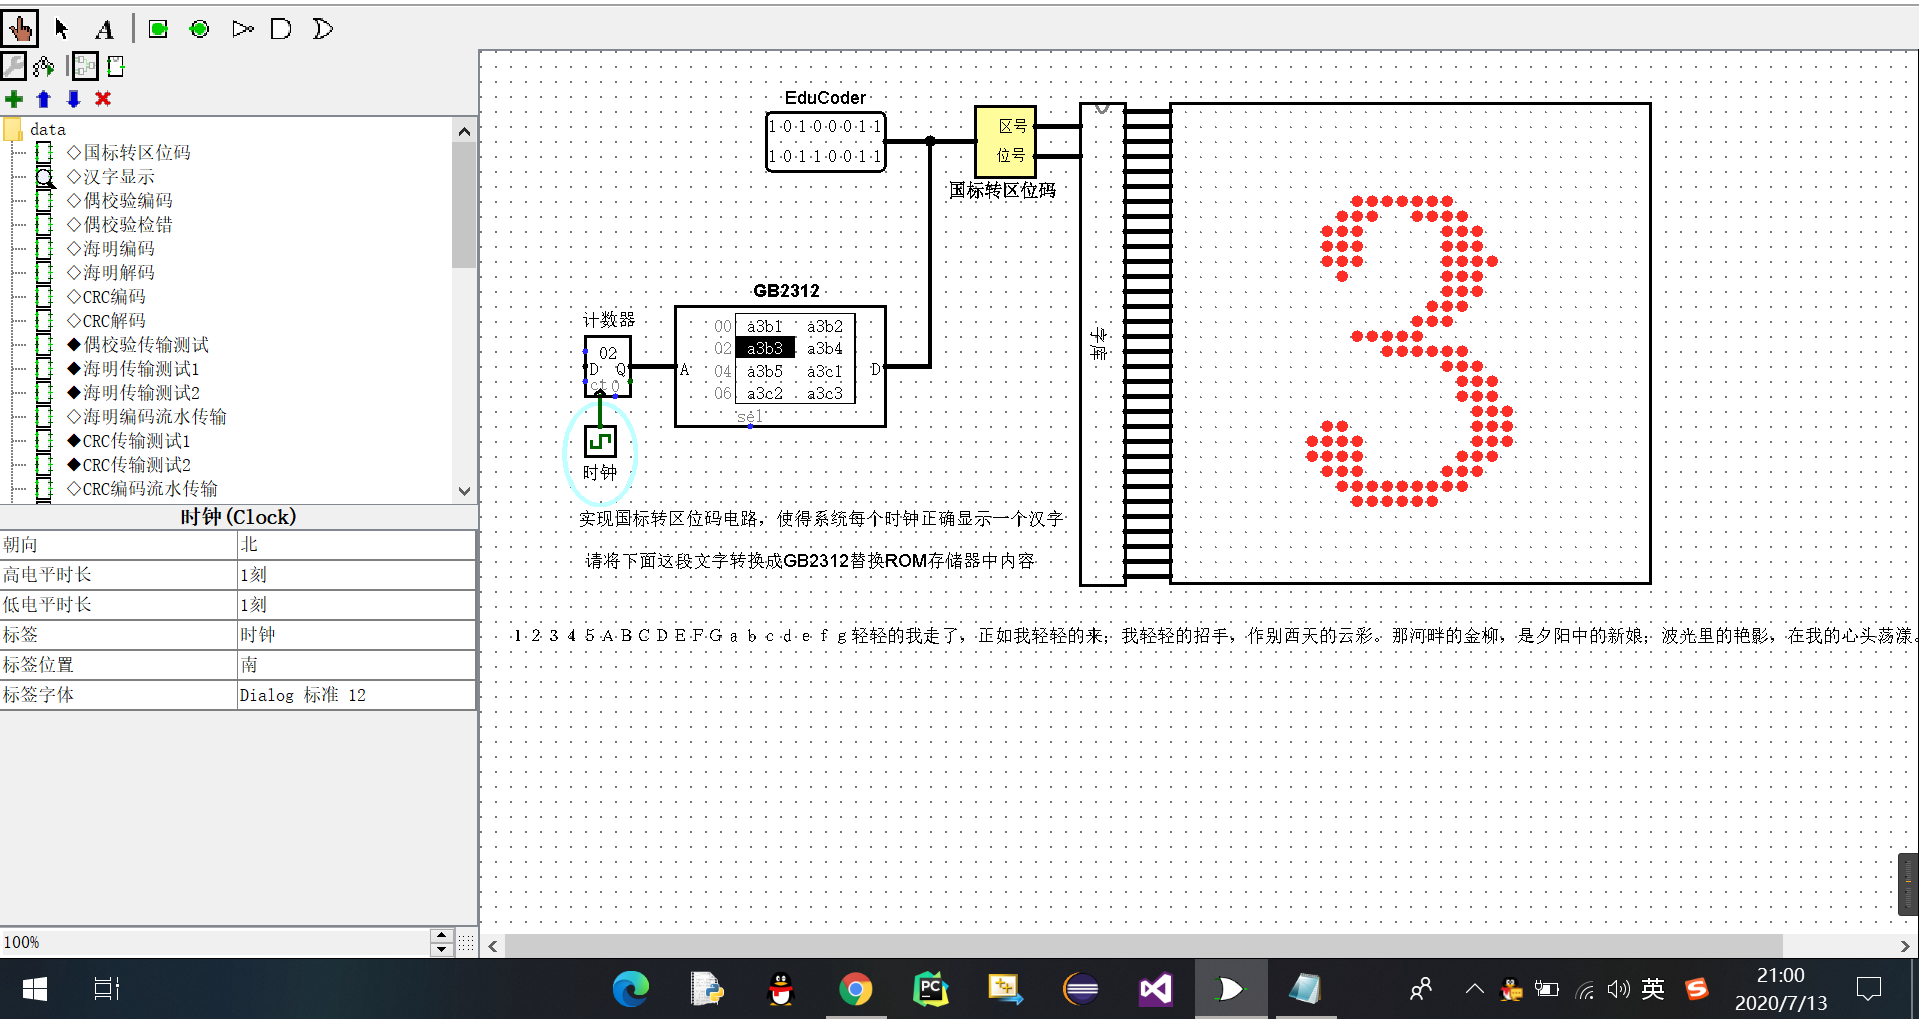Increase zoom with the percentage stepper arrow

coord(441,936)
